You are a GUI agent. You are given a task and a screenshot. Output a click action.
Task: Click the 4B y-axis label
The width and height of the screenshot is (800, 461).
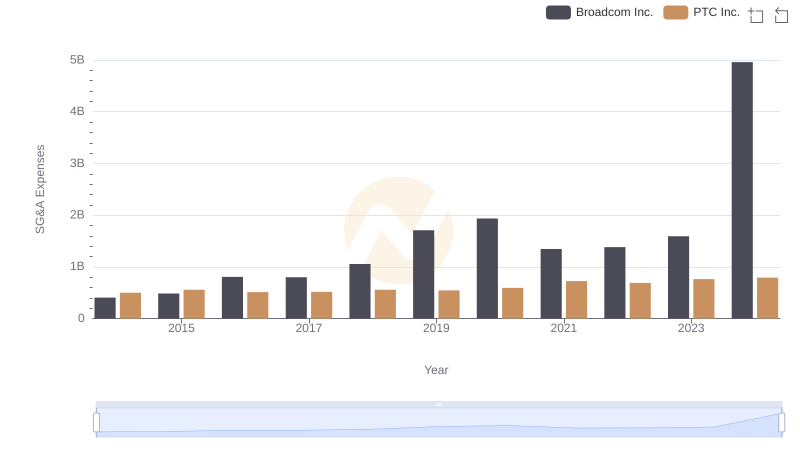click(77, 111)
